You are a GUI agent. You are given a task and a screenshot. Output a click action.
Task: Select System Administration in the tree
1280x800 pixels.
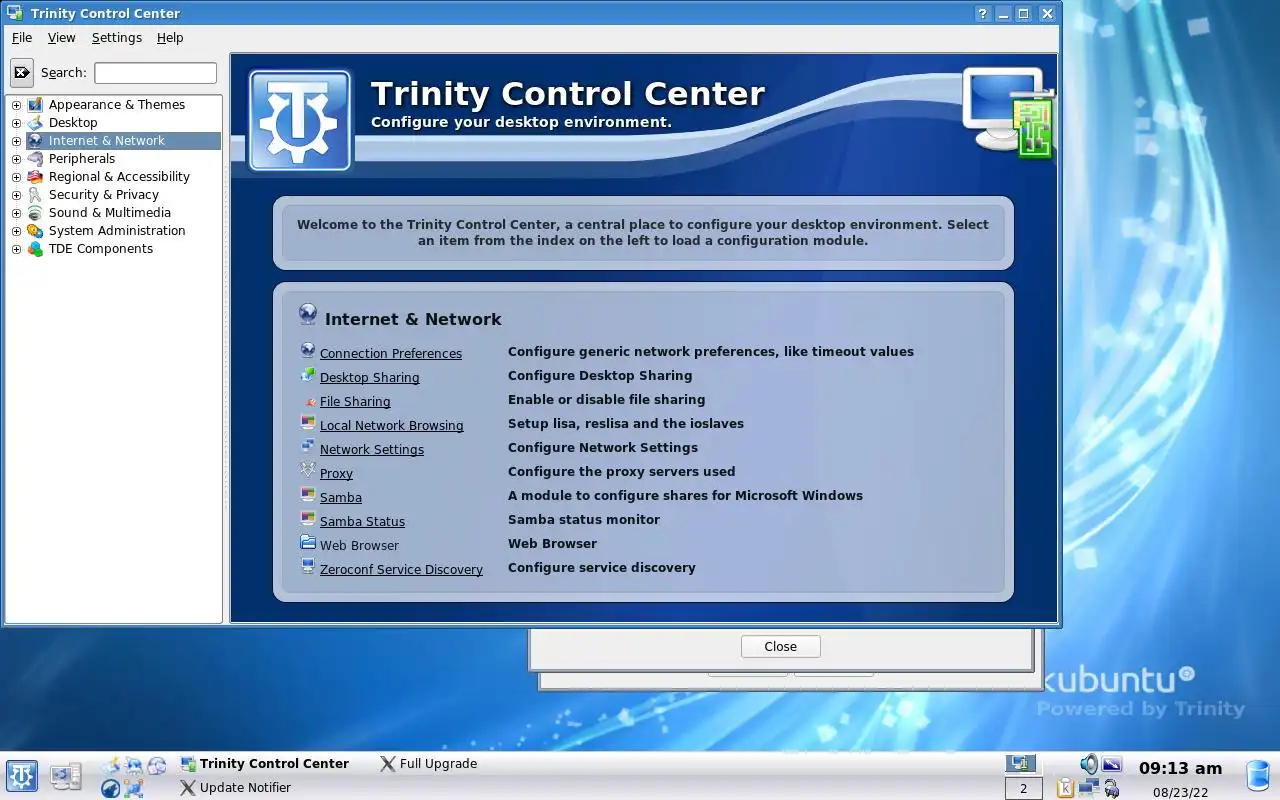coord(117,230)
